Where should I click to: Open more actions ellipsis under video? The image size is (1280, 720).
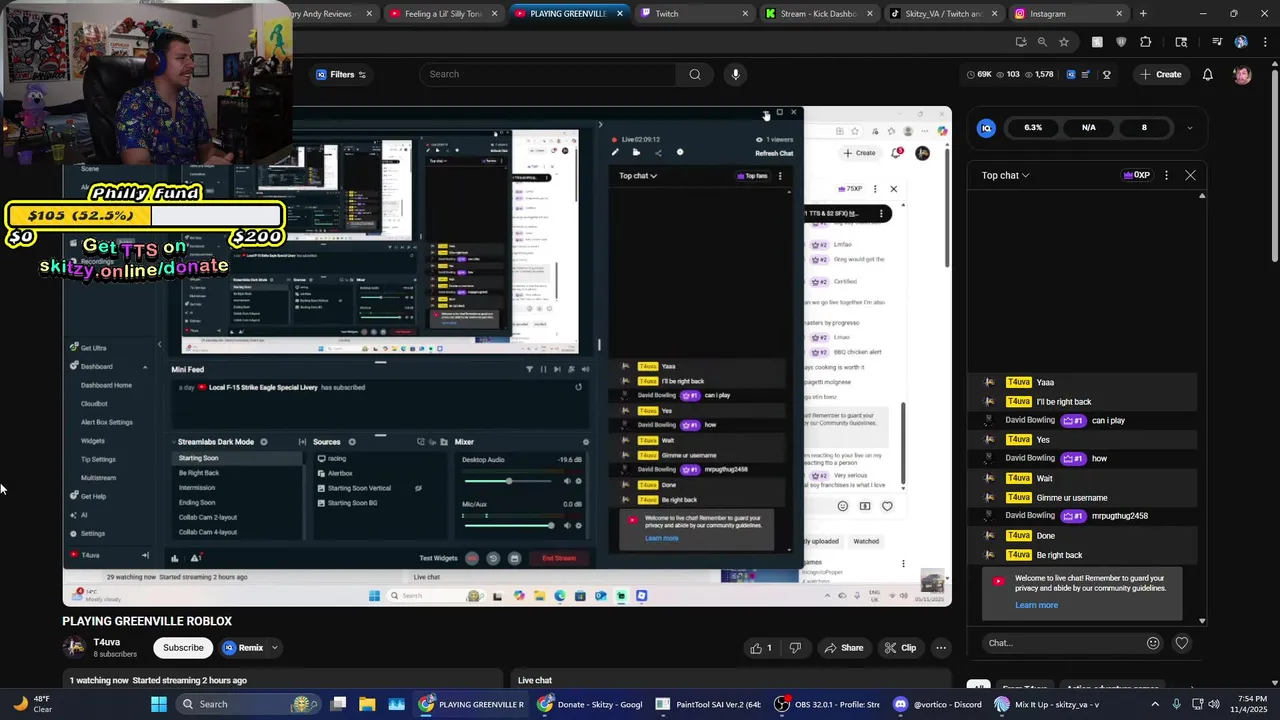click(x=941, y=648)
